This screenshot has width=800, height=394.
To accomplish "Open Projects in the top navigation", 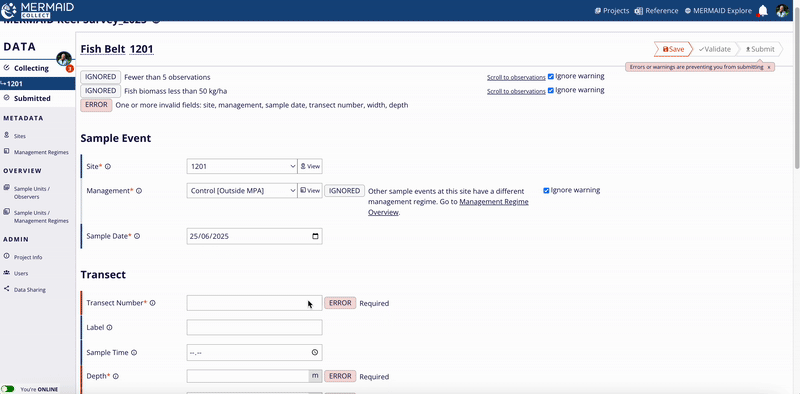I will point(612,11).
